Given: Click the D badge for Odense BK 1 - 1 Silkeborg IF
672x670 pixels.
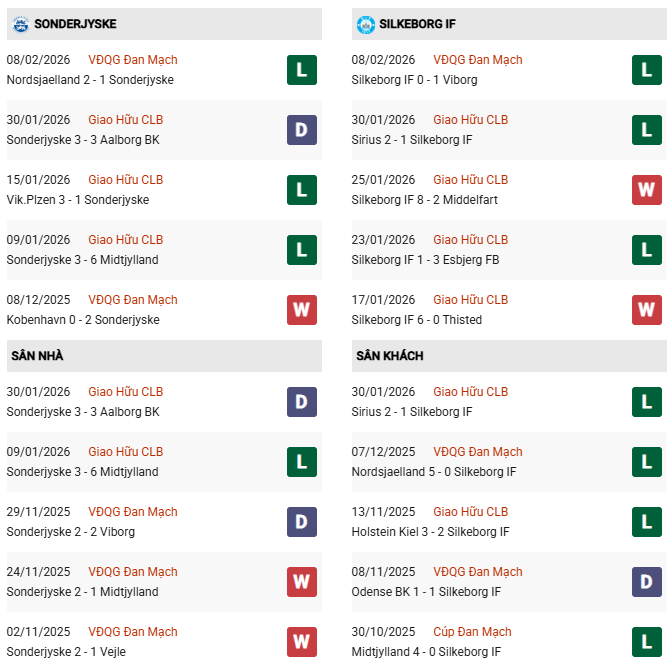Looking at the screenshot, I should [x=646, y=582].
